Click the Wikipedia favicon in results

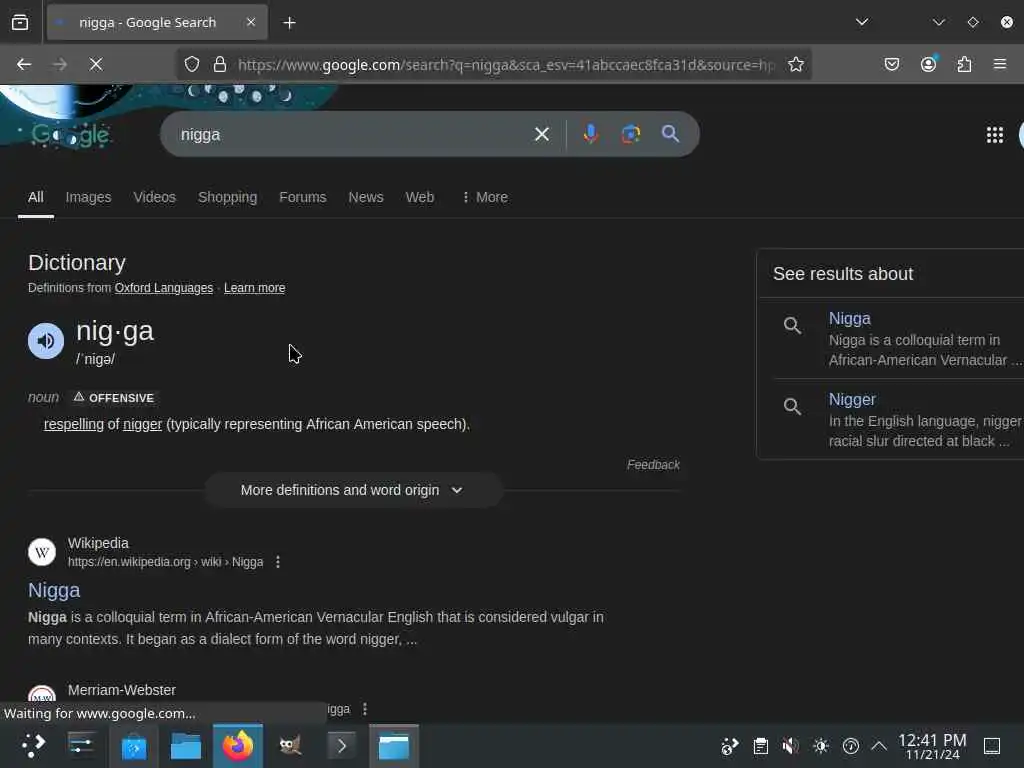tap(42, 552)
